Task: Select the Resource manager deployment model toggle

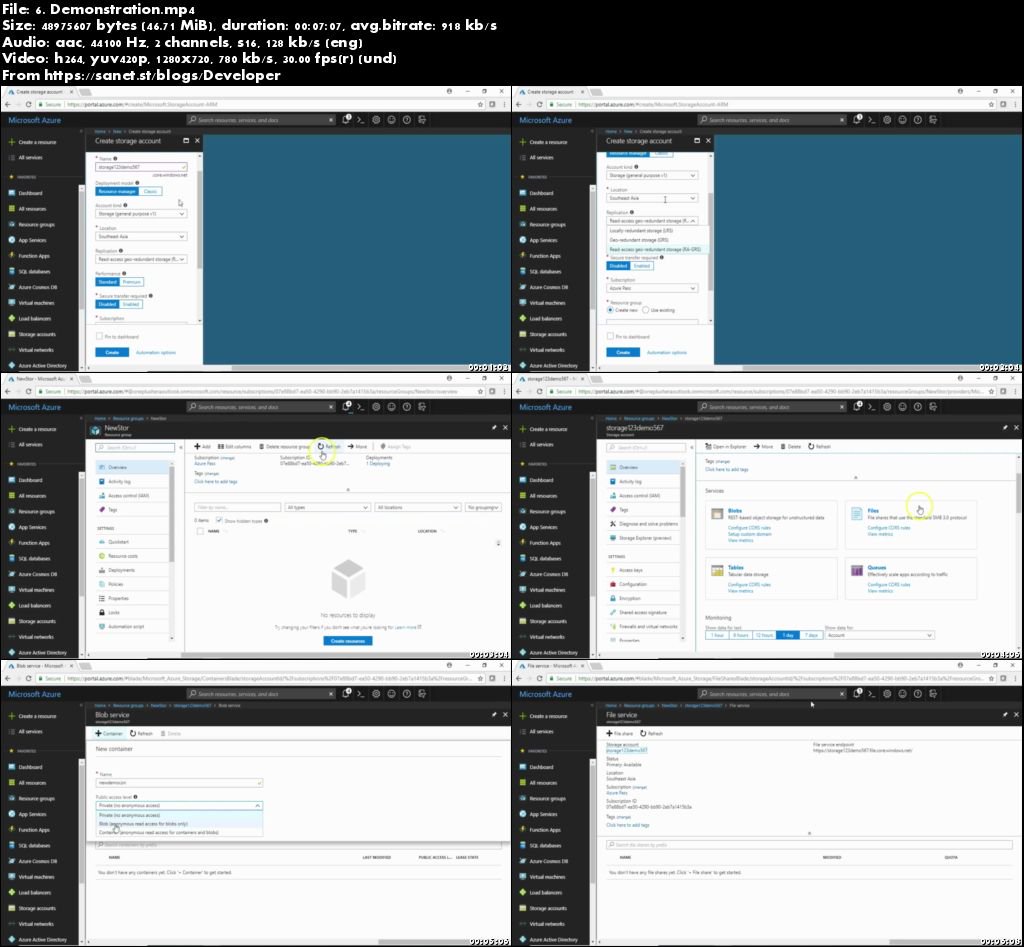Action: click(x=117, y=191)
